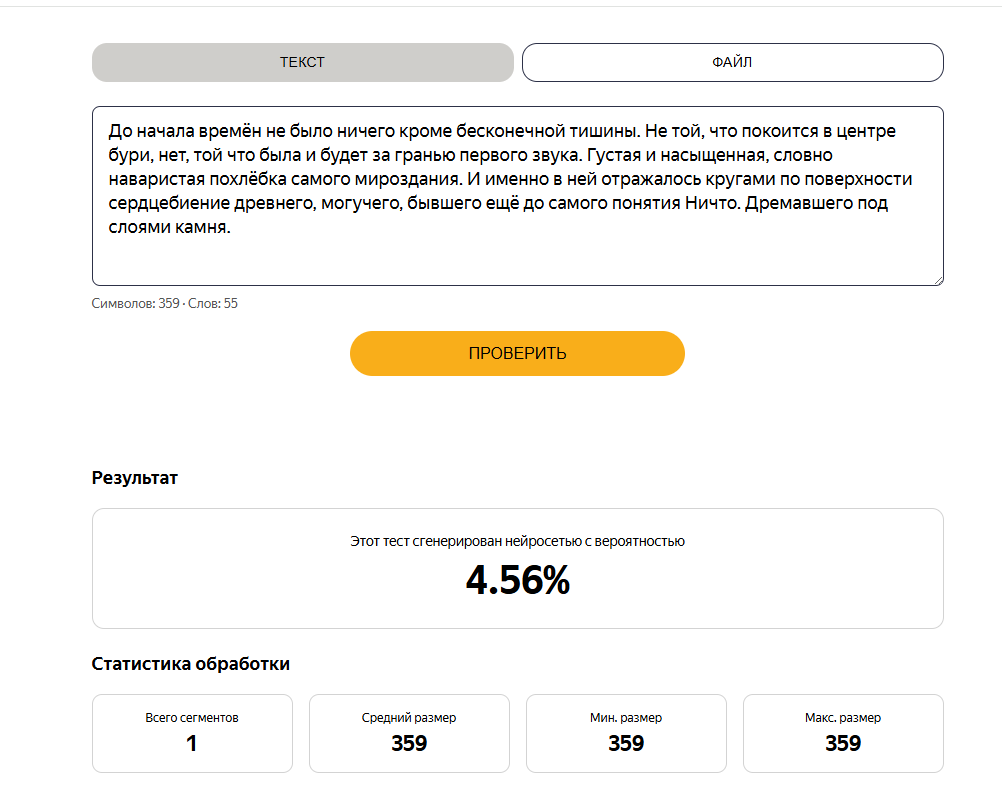Click the Символов: 359 counter

click(135, 303)
